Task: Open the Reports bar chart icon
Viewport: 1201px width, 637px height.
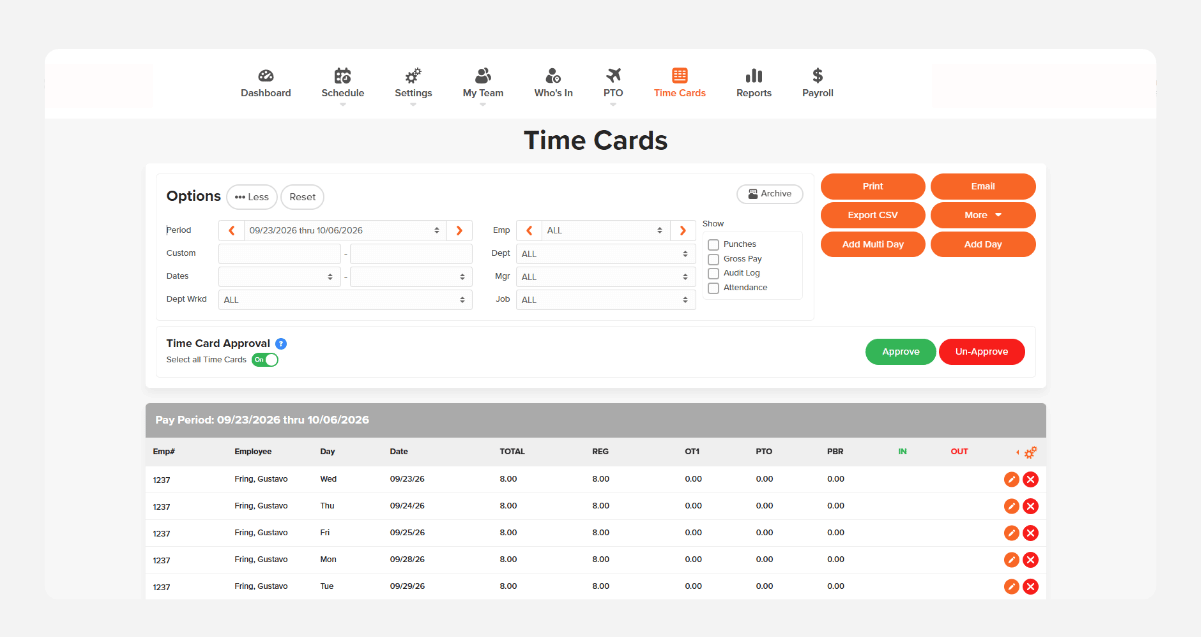Action: [x=754, y=76]
